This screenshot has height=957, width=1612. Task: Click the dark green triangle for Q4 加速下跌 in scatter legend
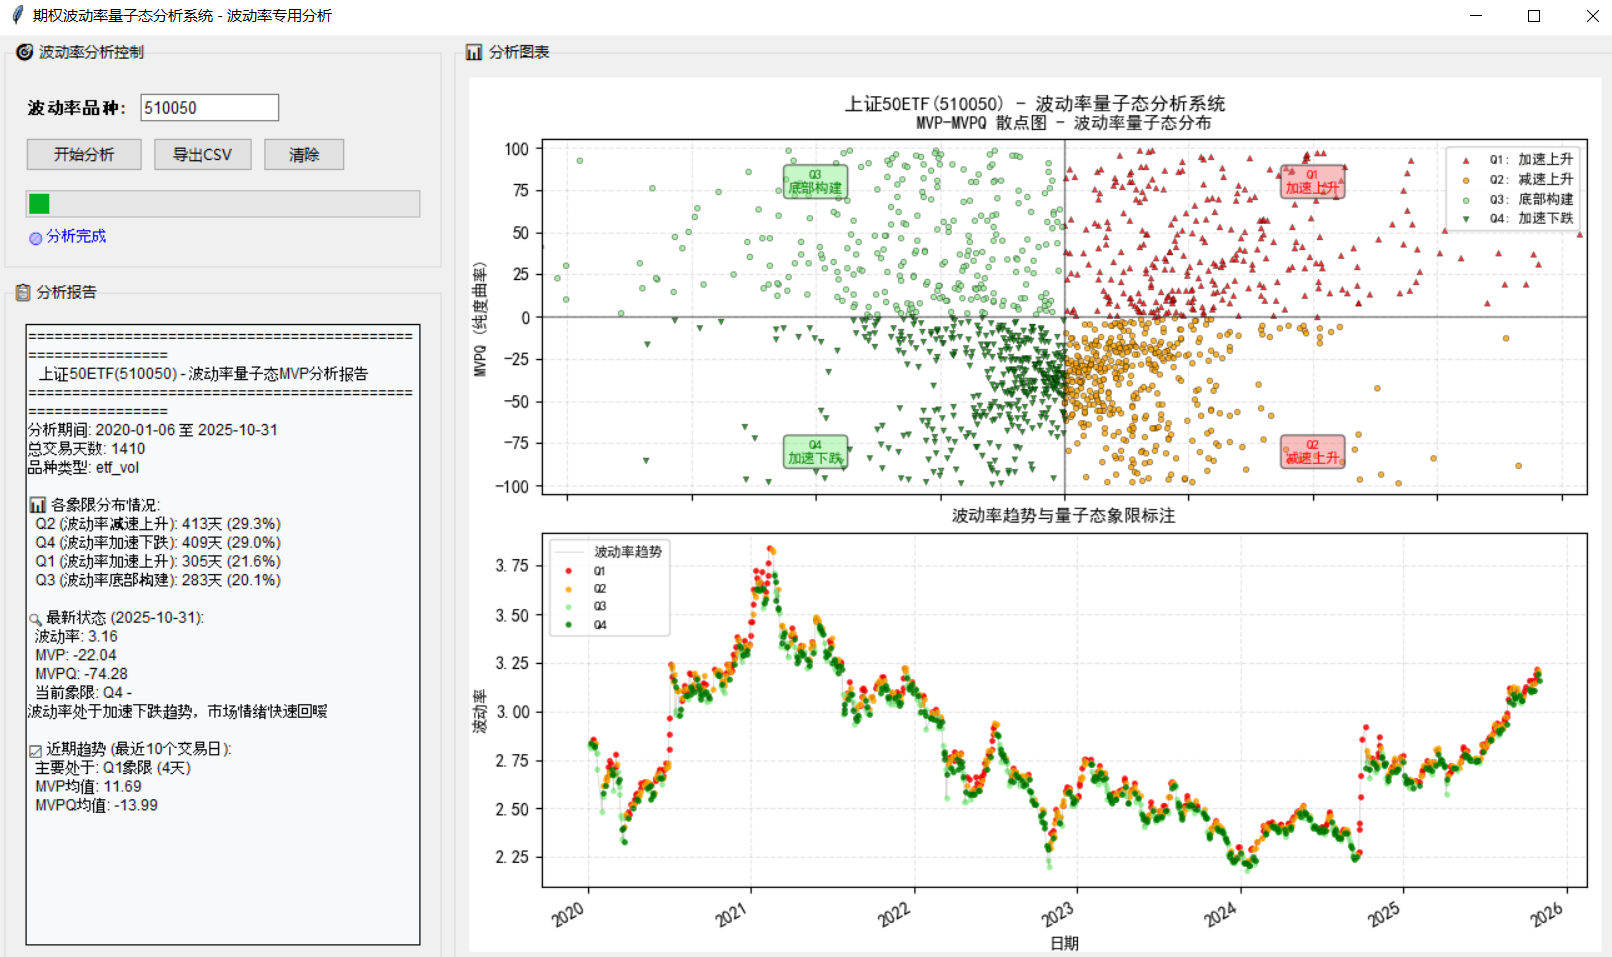1466,219
